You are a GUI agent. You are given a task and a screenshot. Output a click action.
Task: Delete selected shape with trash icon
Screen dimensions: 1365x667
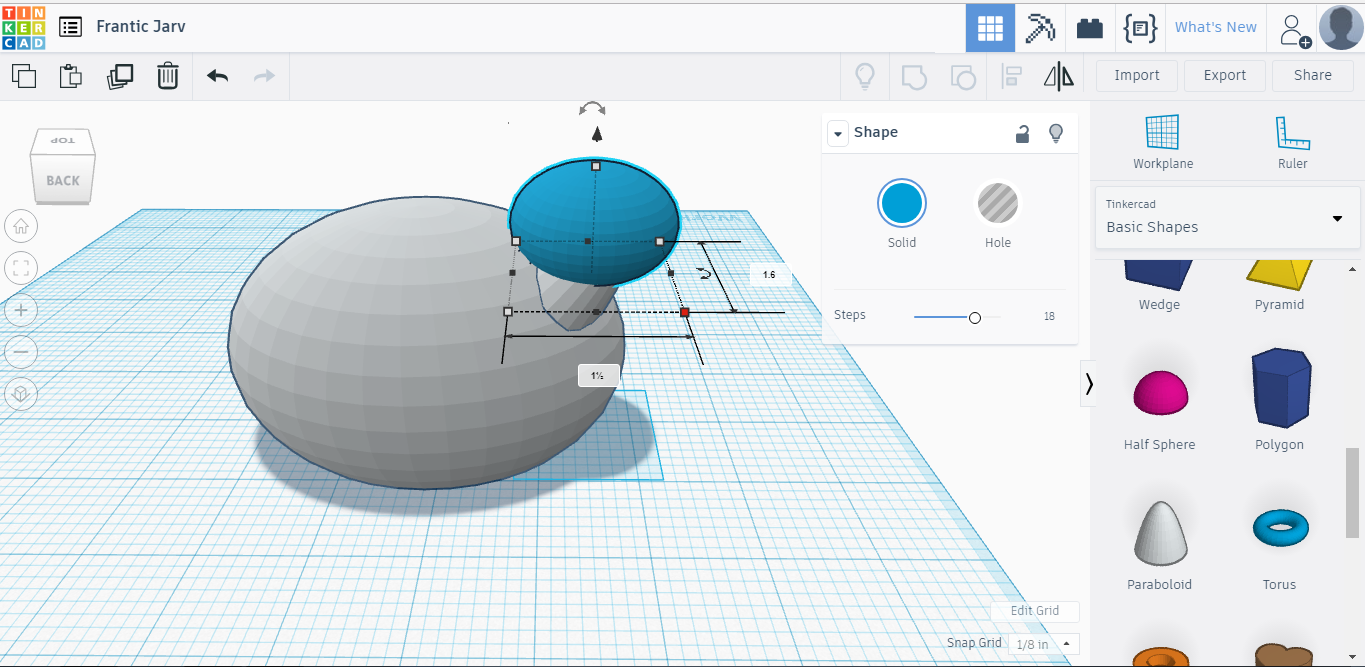tap(168, 76)
